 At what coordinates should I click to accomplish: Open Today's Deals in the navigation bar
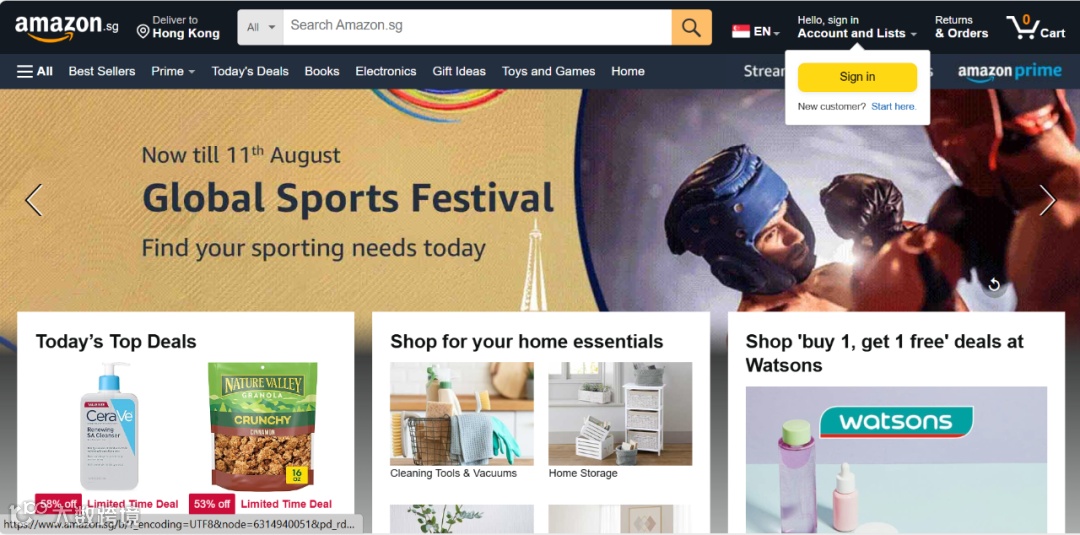250,71
